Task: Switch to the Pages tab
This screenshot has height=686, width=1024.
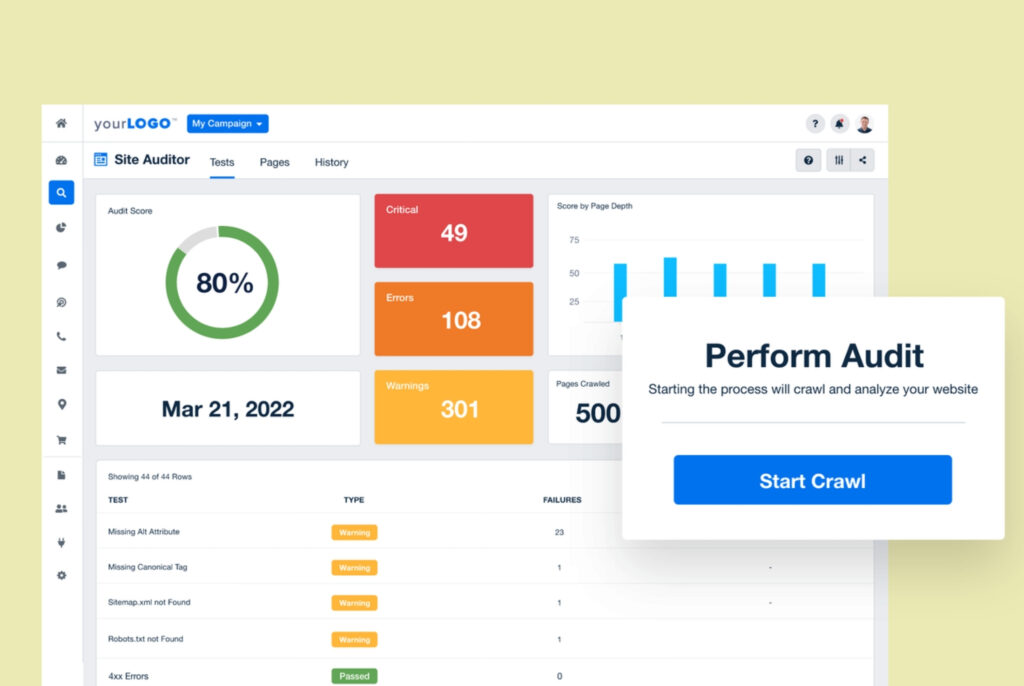Action: [274, 162]
